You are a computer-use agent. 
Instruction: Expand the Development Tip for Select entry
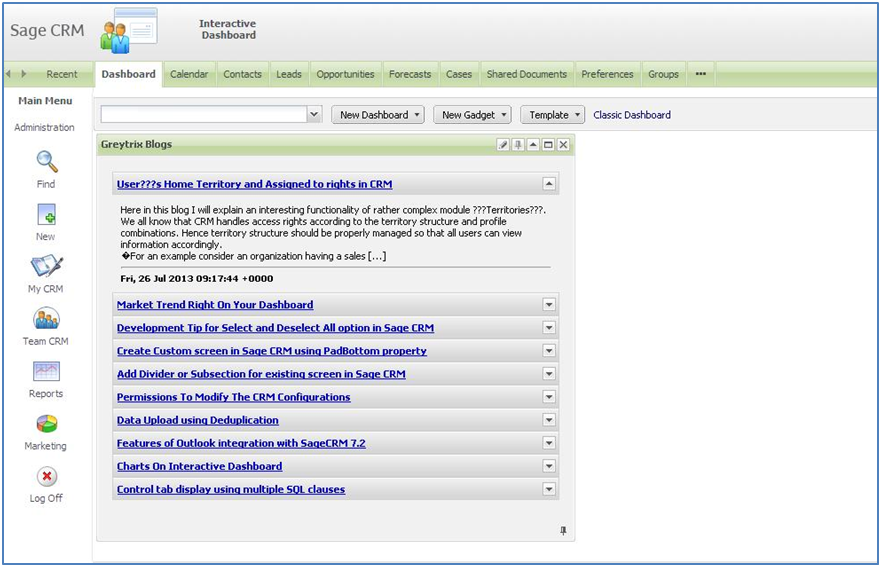tap(549, 328)
